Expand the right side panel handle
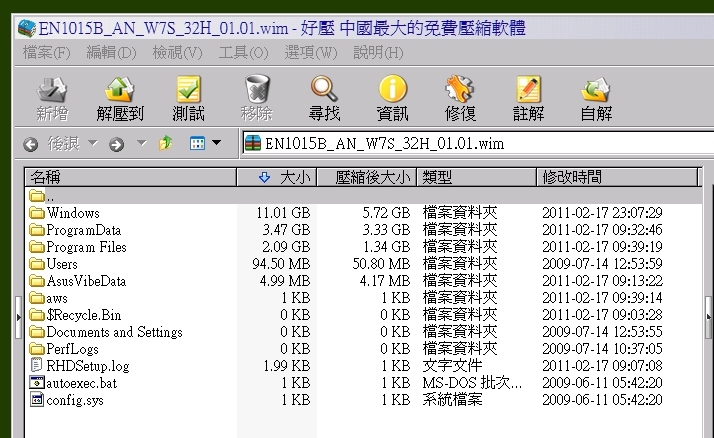The width and height of the screenshot is (714, 438). (x=709, y=317)
